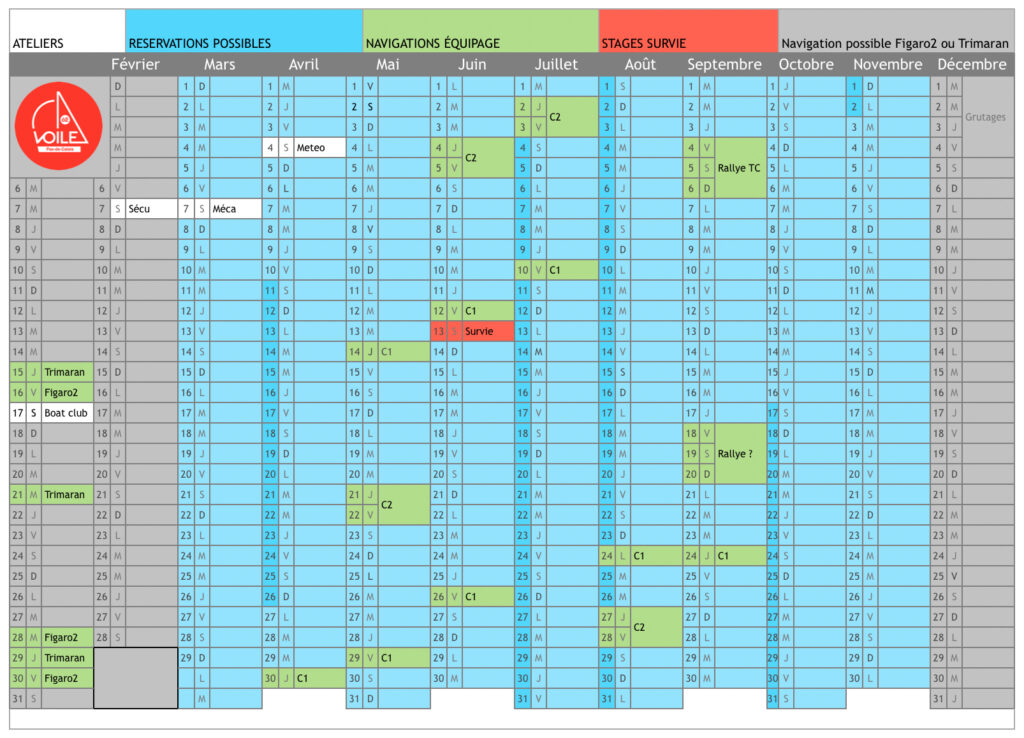
Task: Select the grey Figaro2 ou Trimaran legend
Action: pos(895,31)
